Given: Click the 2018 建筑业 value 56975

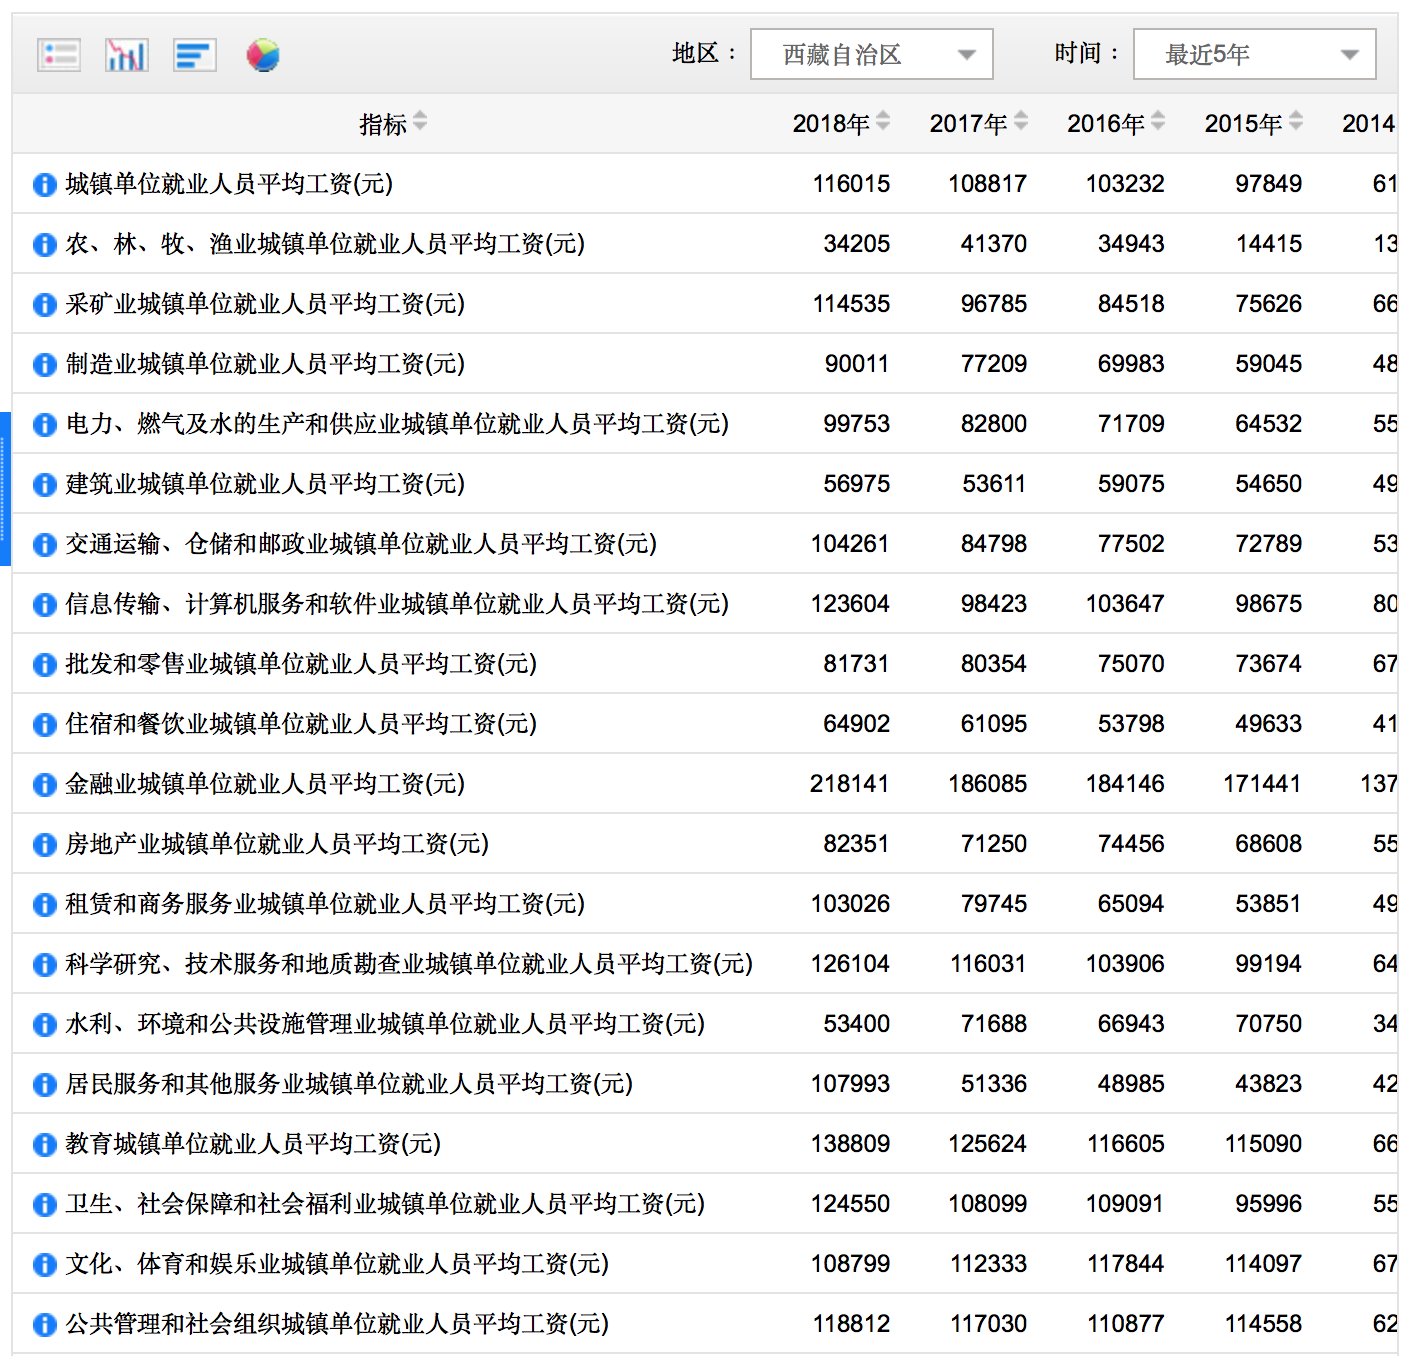Looking at the screenshot, I should click(x=857, y=484).
